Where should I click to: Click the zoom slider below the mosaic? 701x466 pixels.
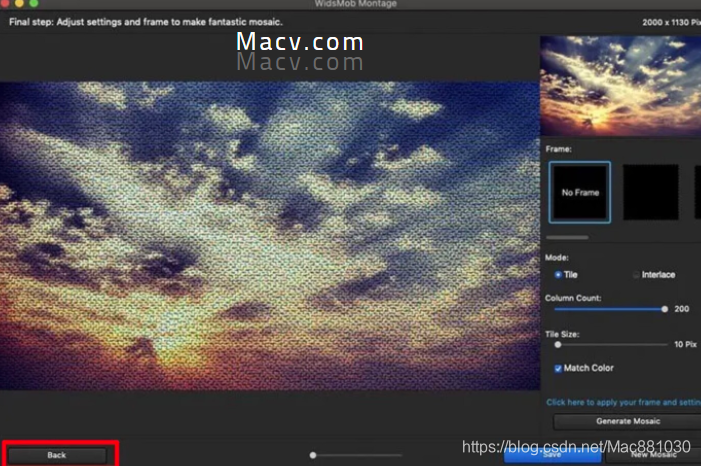tap(356, 455)
